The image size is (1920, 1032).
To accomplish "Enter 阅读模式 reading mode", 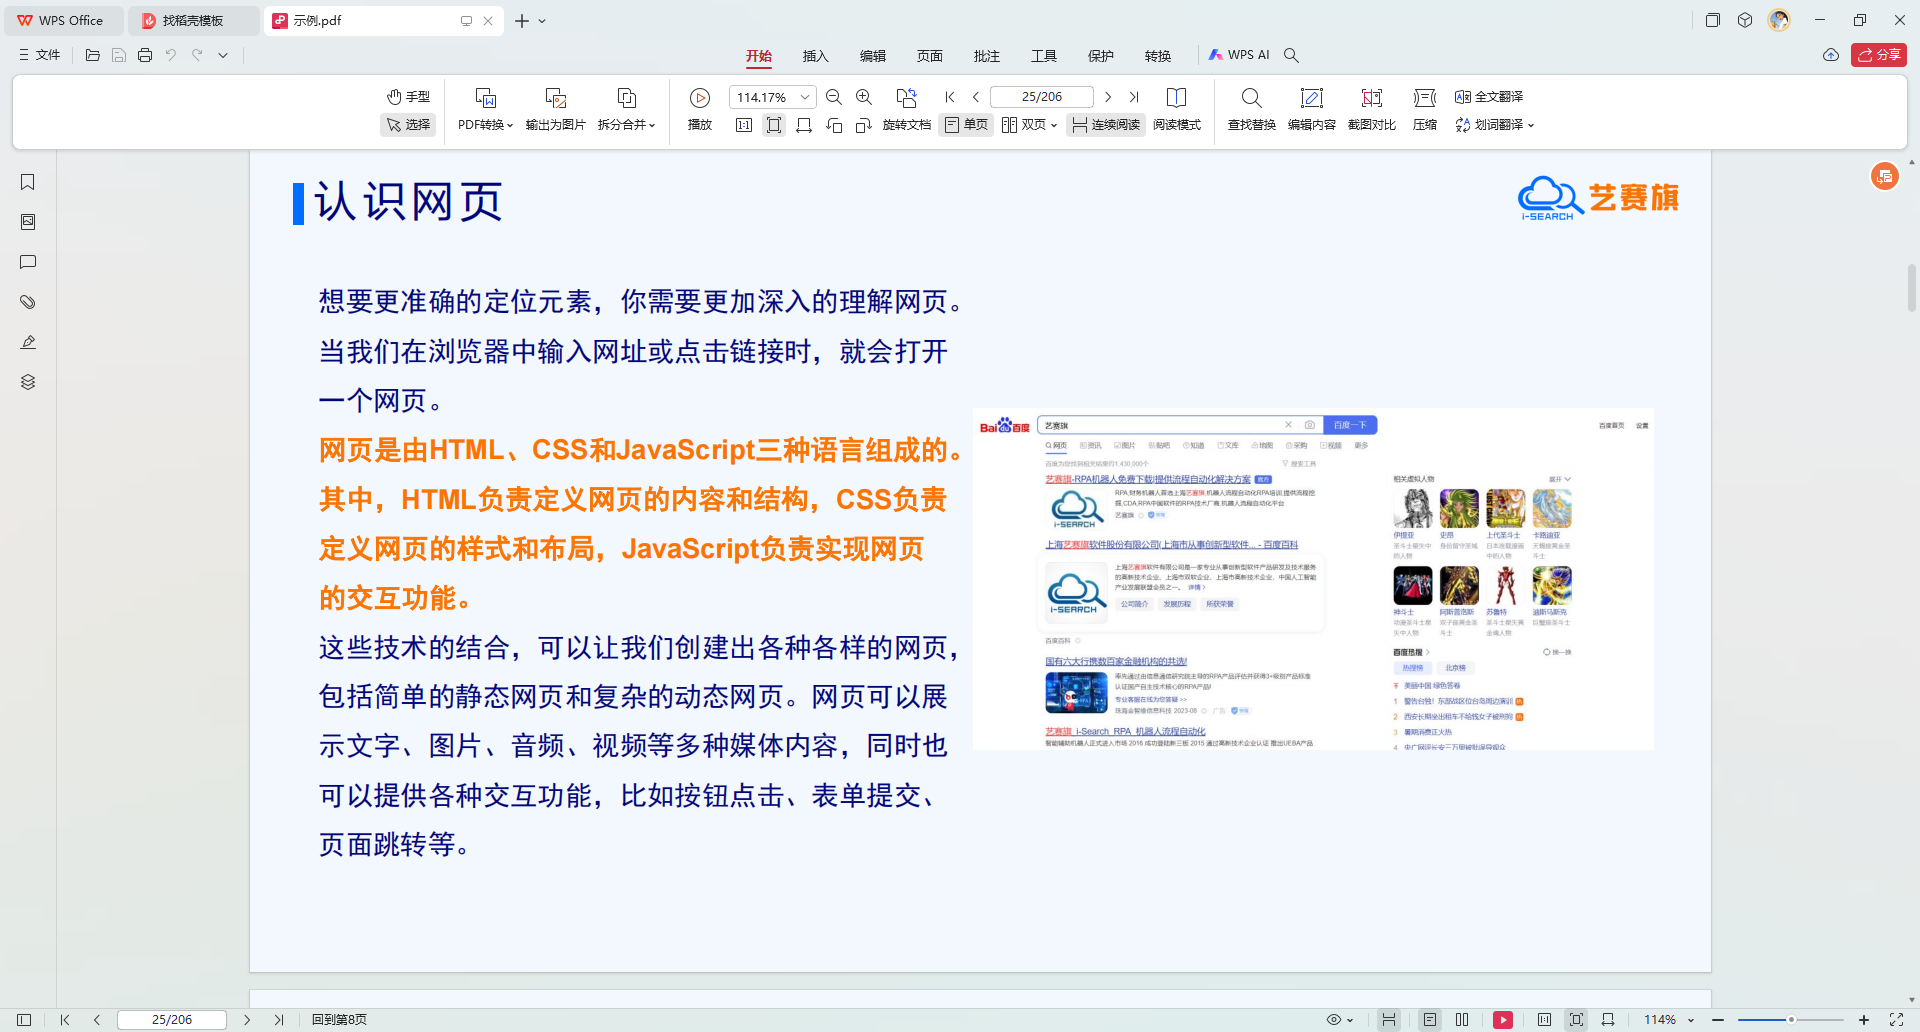I will tap(1177, 110).
